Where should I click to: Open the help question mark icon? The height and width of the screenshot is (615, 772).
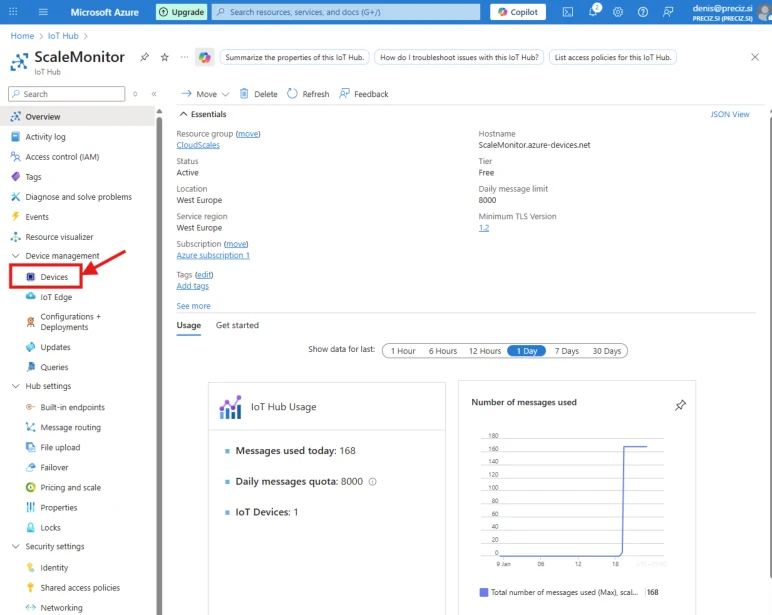pyautogui.click(x=643, y=12)
